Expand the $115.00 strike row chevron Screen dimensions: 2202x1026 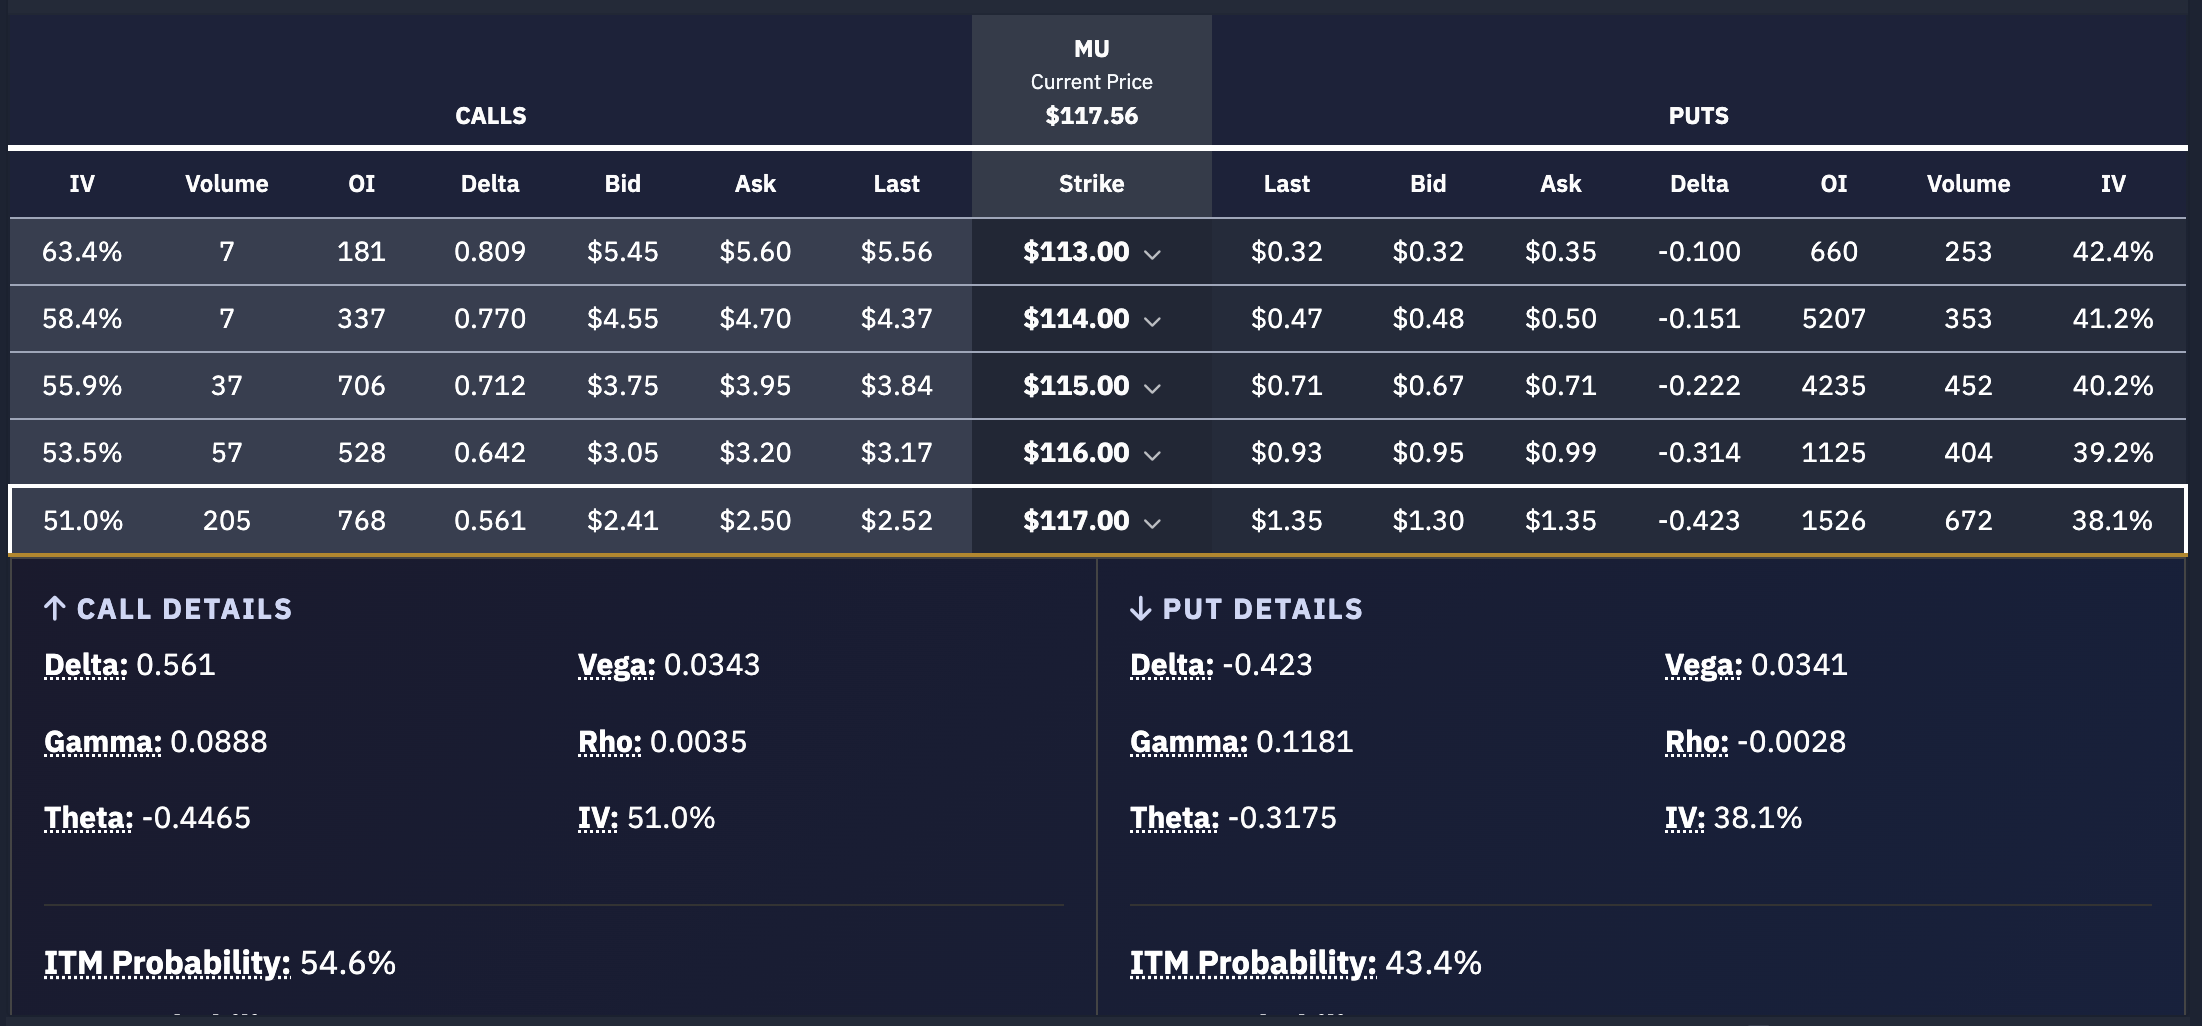(x=1152, y=388)
